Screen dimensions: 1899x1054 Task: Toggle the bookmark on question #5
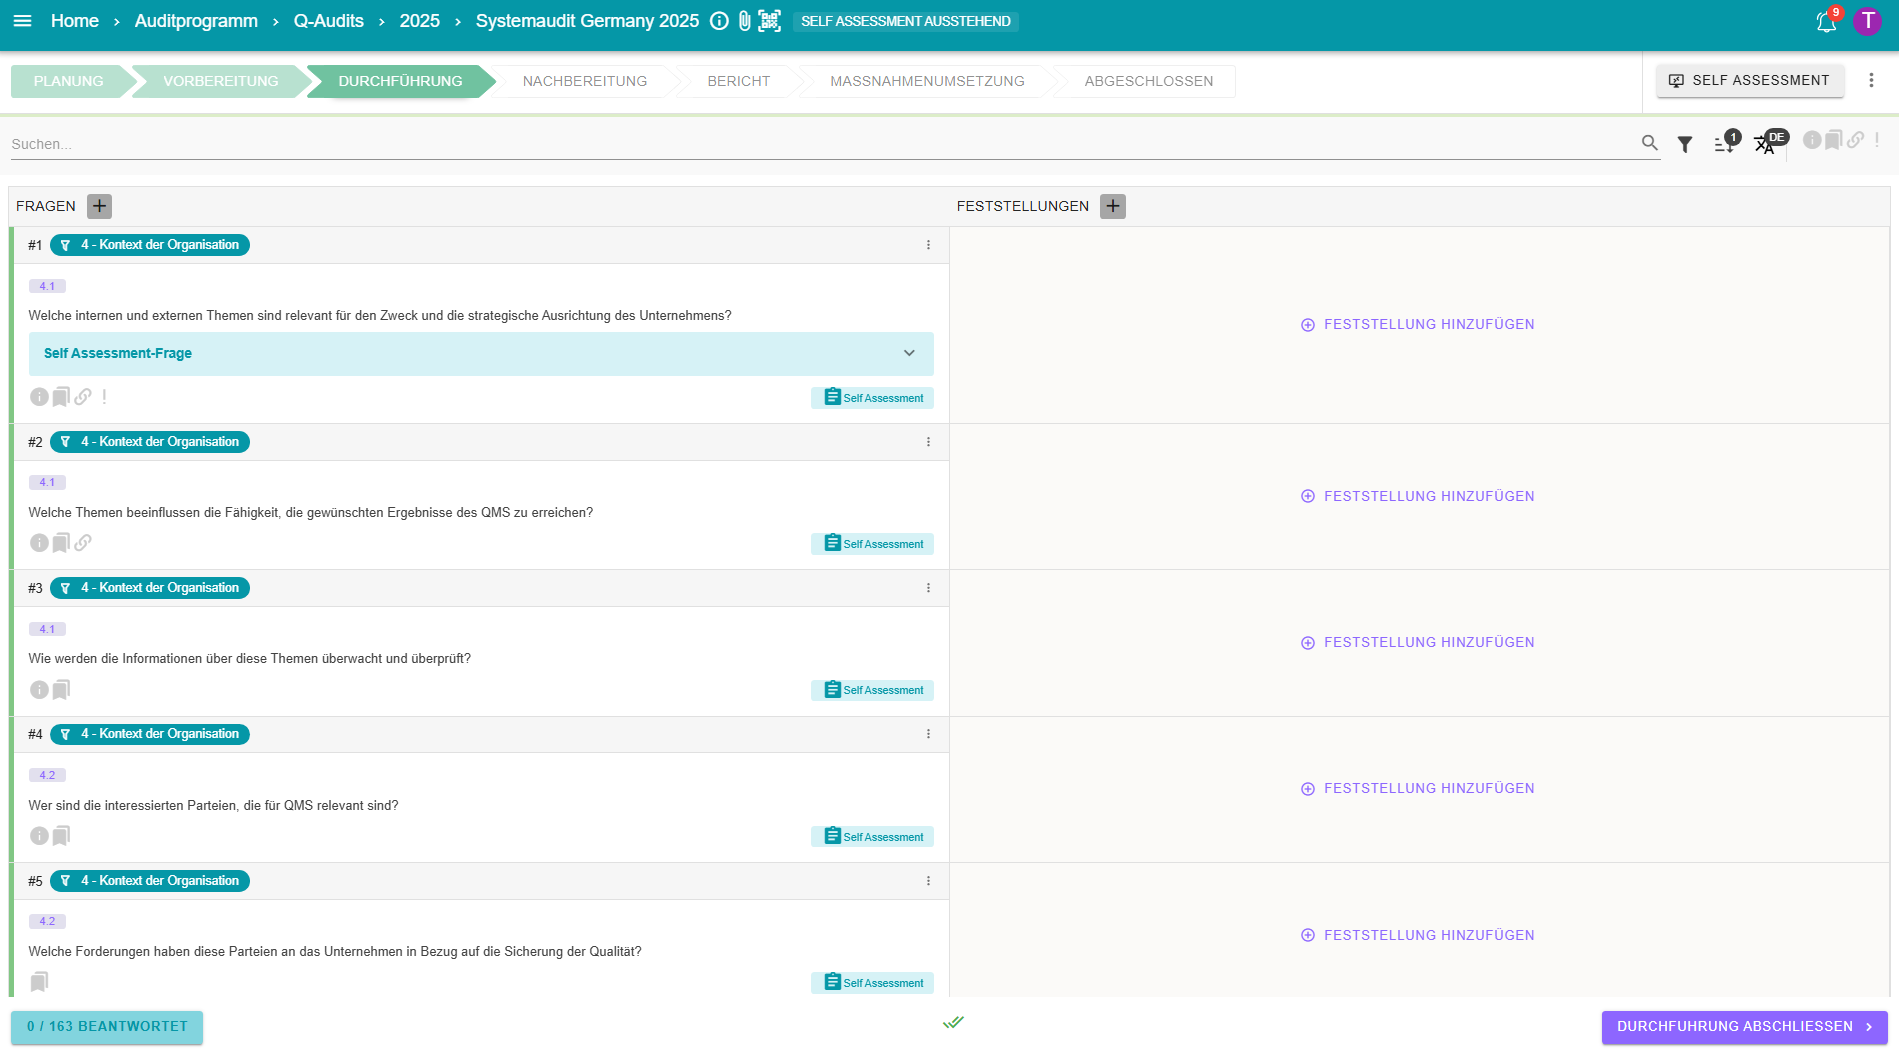coord(39,982)
